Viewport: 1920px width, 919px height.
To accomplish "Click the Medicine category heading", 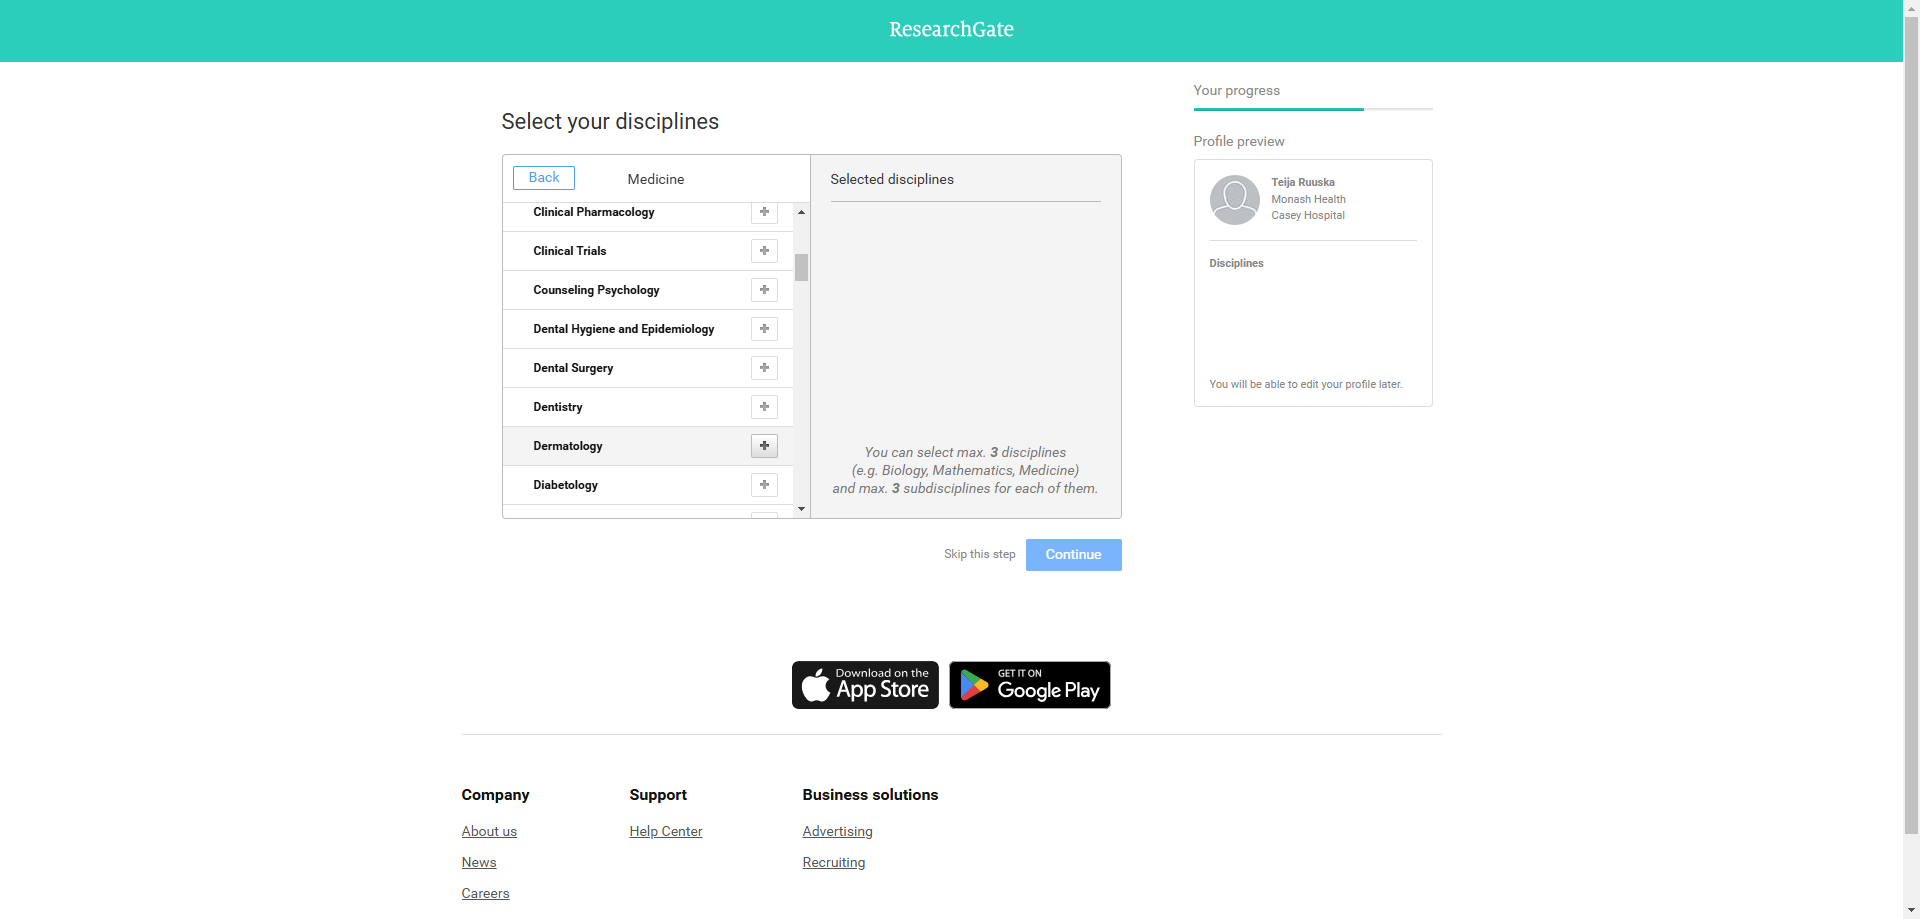I will pos(656,179).
